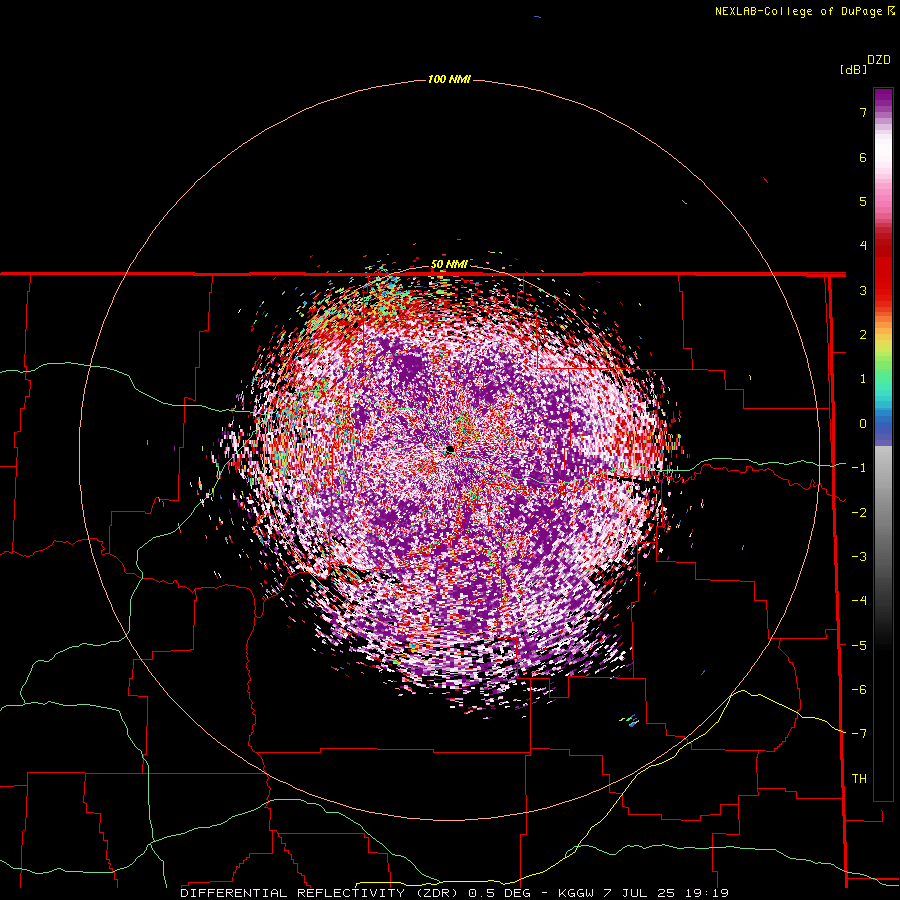Click the 0 value on color scale
The image size is (900, 900).
coord(863,424)
